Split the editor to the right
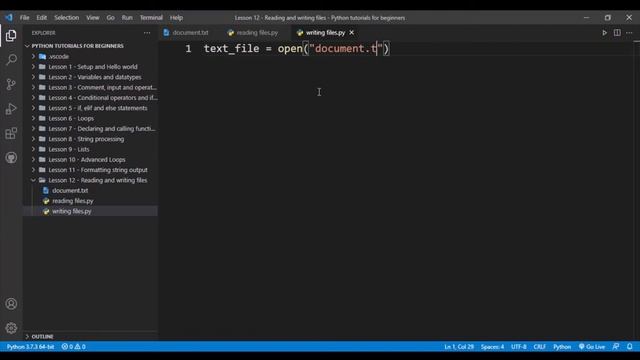The width and height of the screenshot is (640, 360). coord(617,33)
